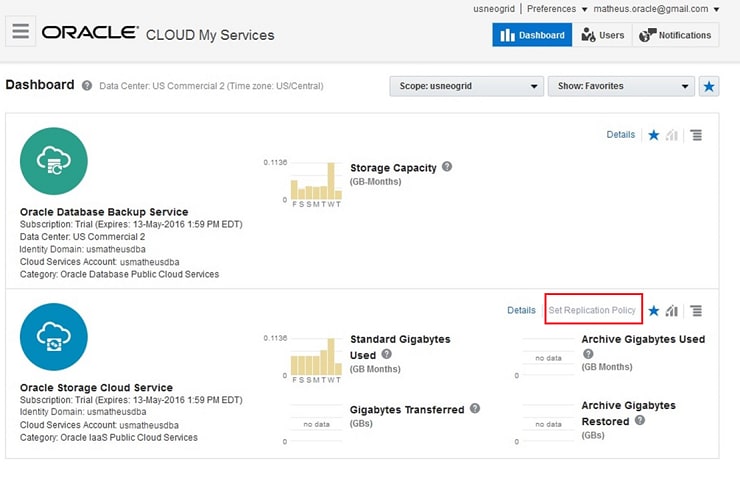Click the Oracle Storage Cloud Service icon
The width and height of the screenshot is (740, 487).
pyautogui.click(x=54, y=337)
